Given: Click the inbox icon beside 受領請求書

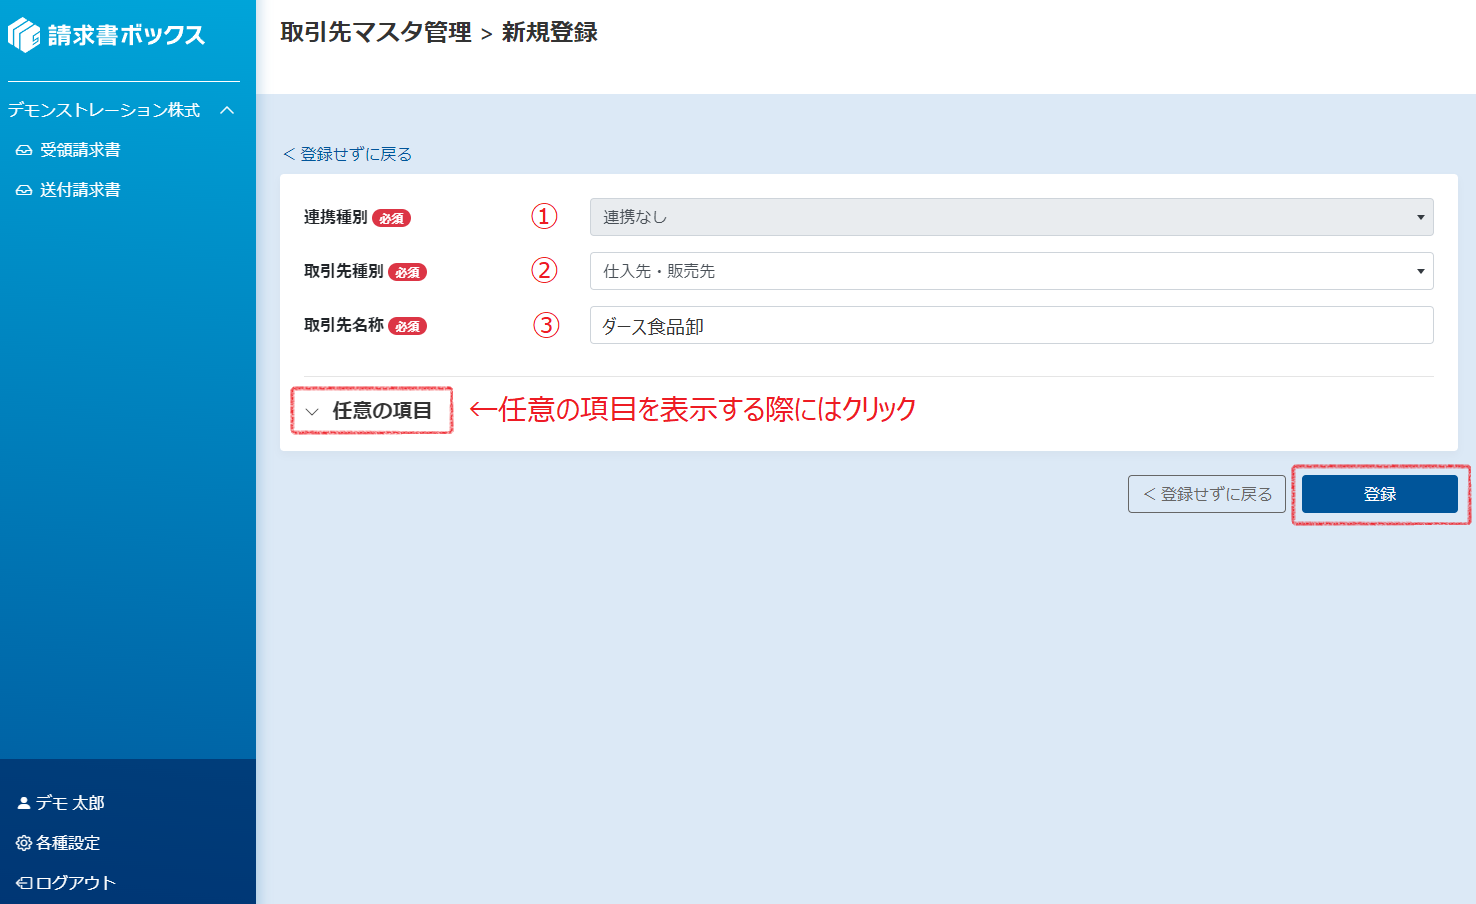Looking at the screenshot, I should (x=24, y=151).
